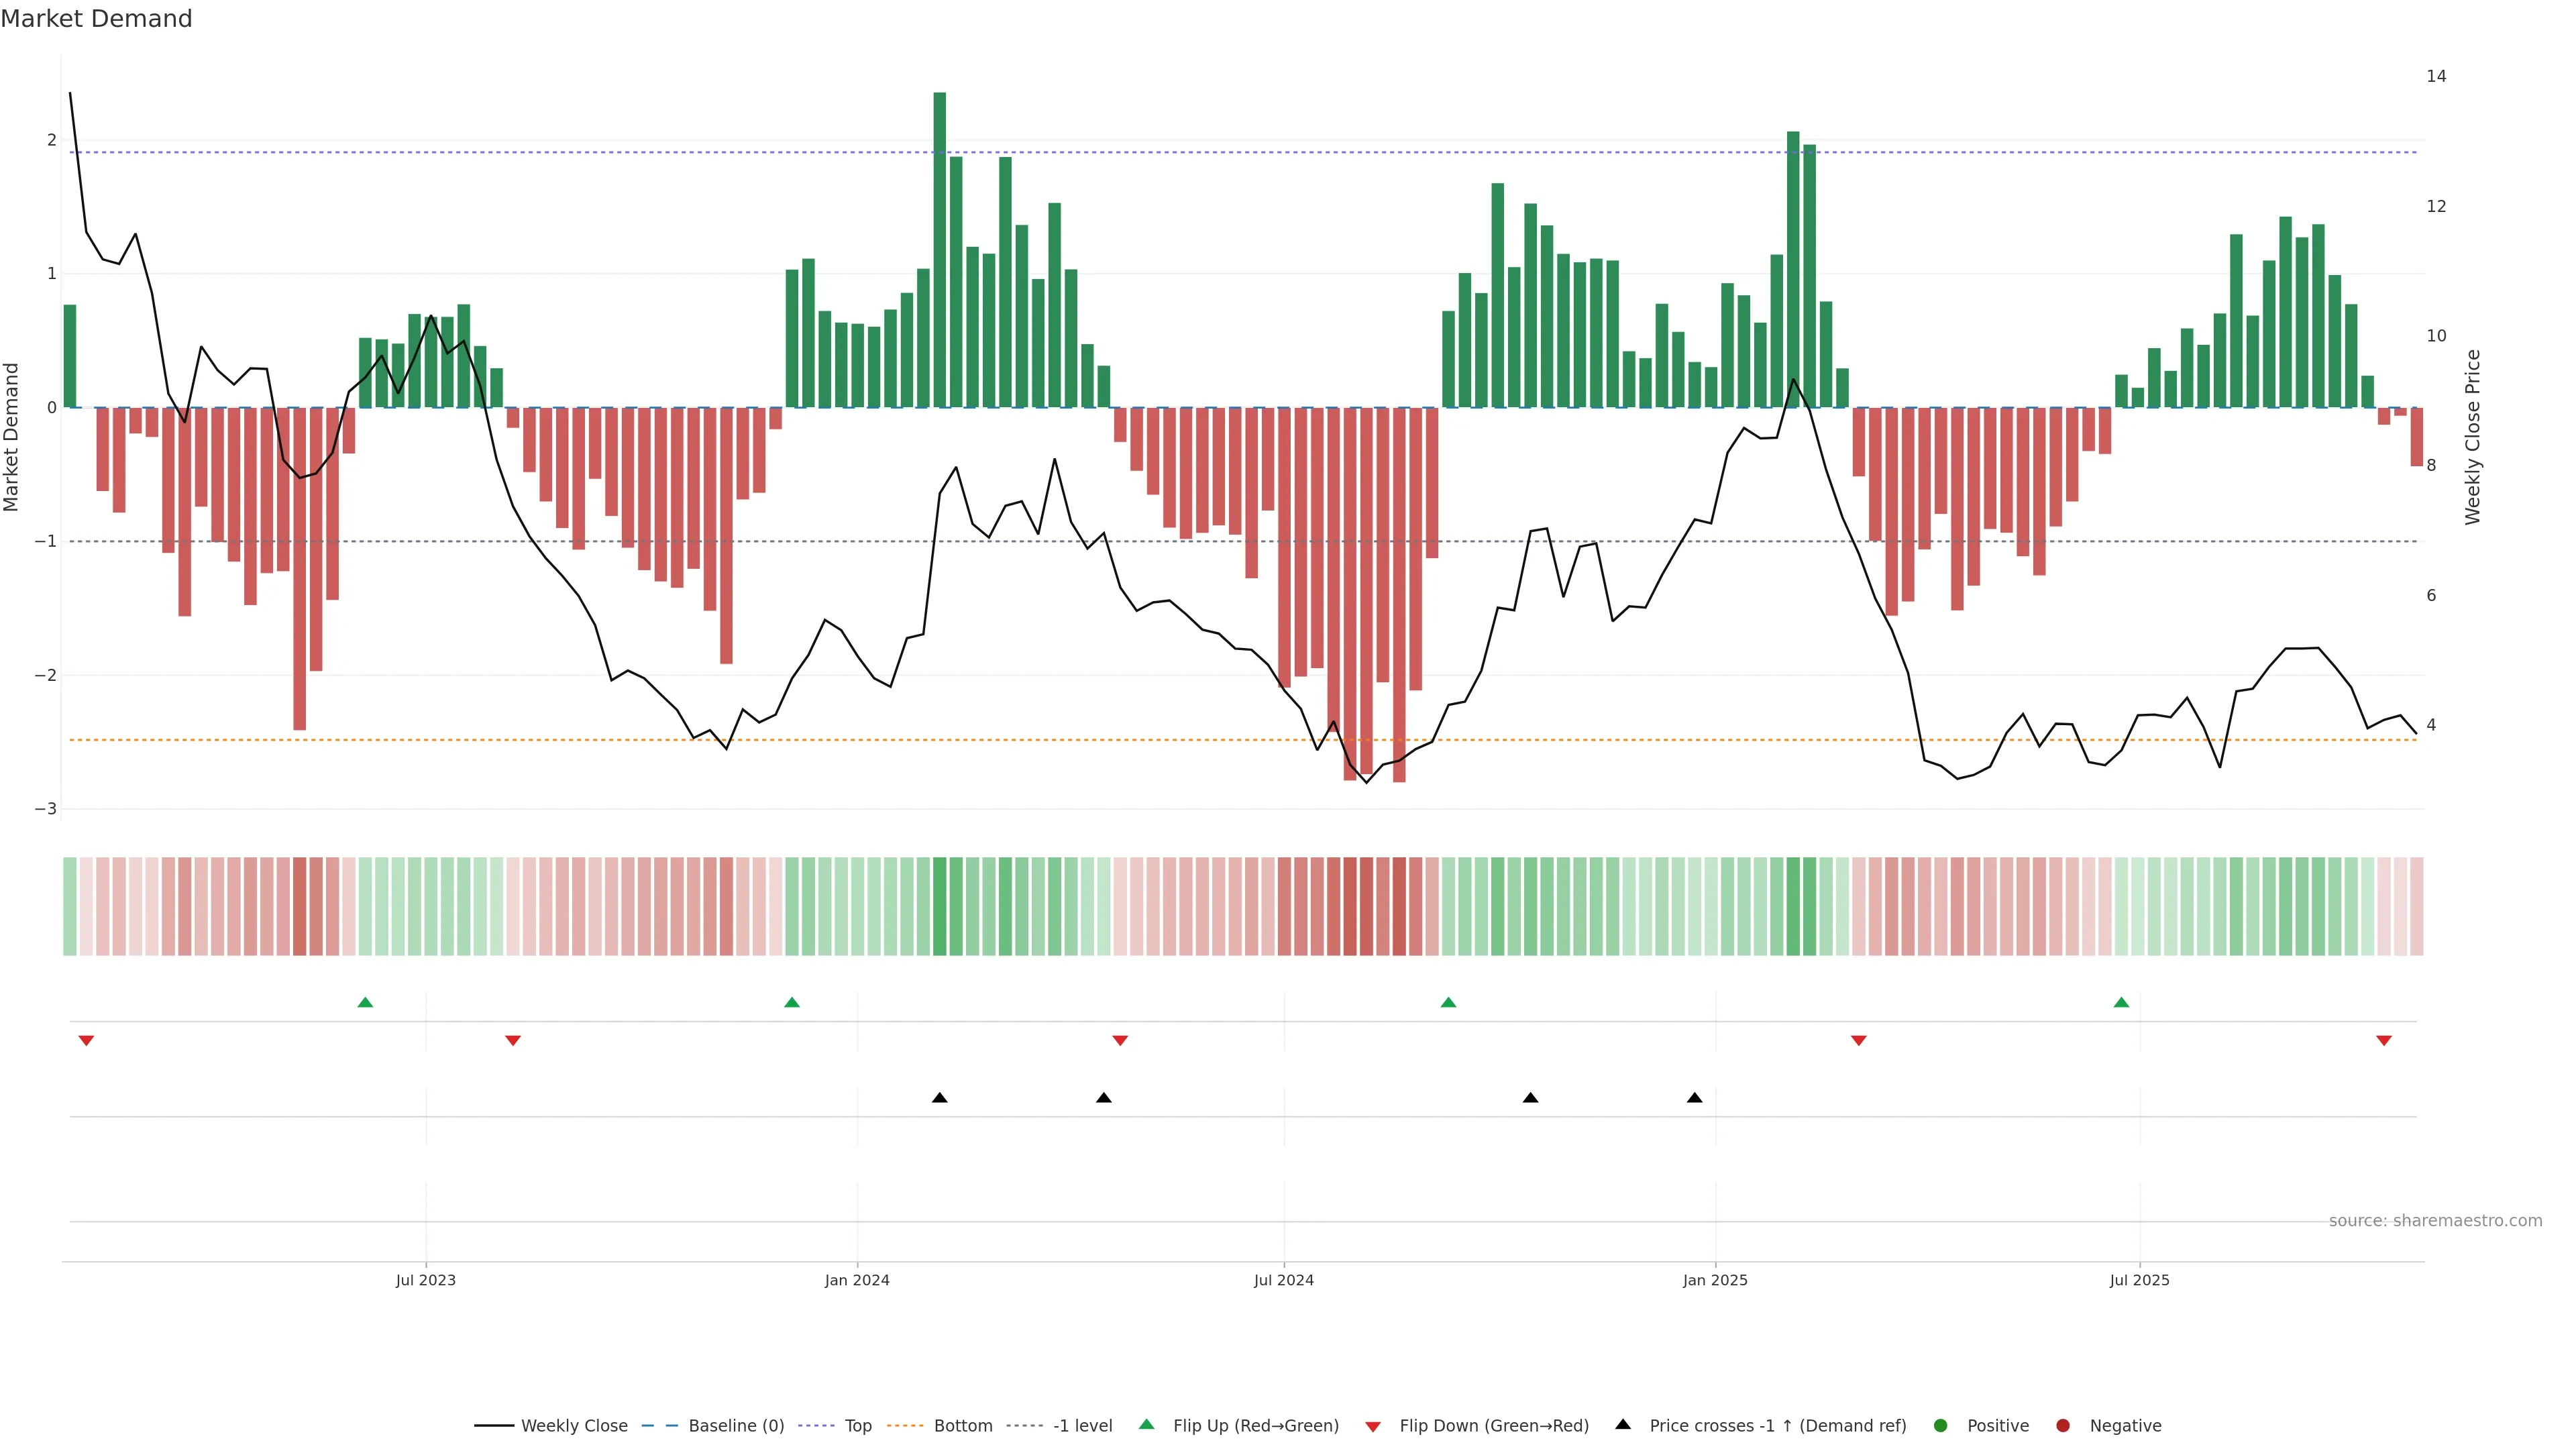Toggle the Baseline (0) legend item
Screen dimensions: 2576x1449
point(735,1425)
